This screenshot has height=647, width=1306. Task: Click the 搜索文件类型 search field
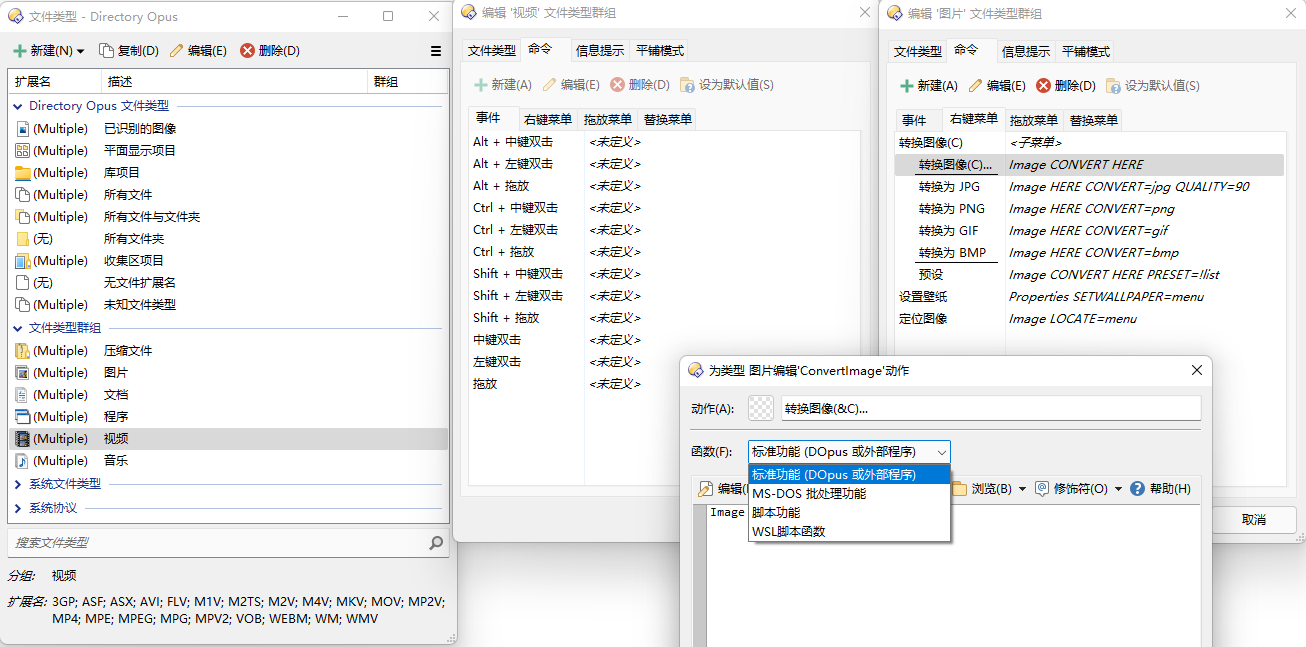click(215, 542)
